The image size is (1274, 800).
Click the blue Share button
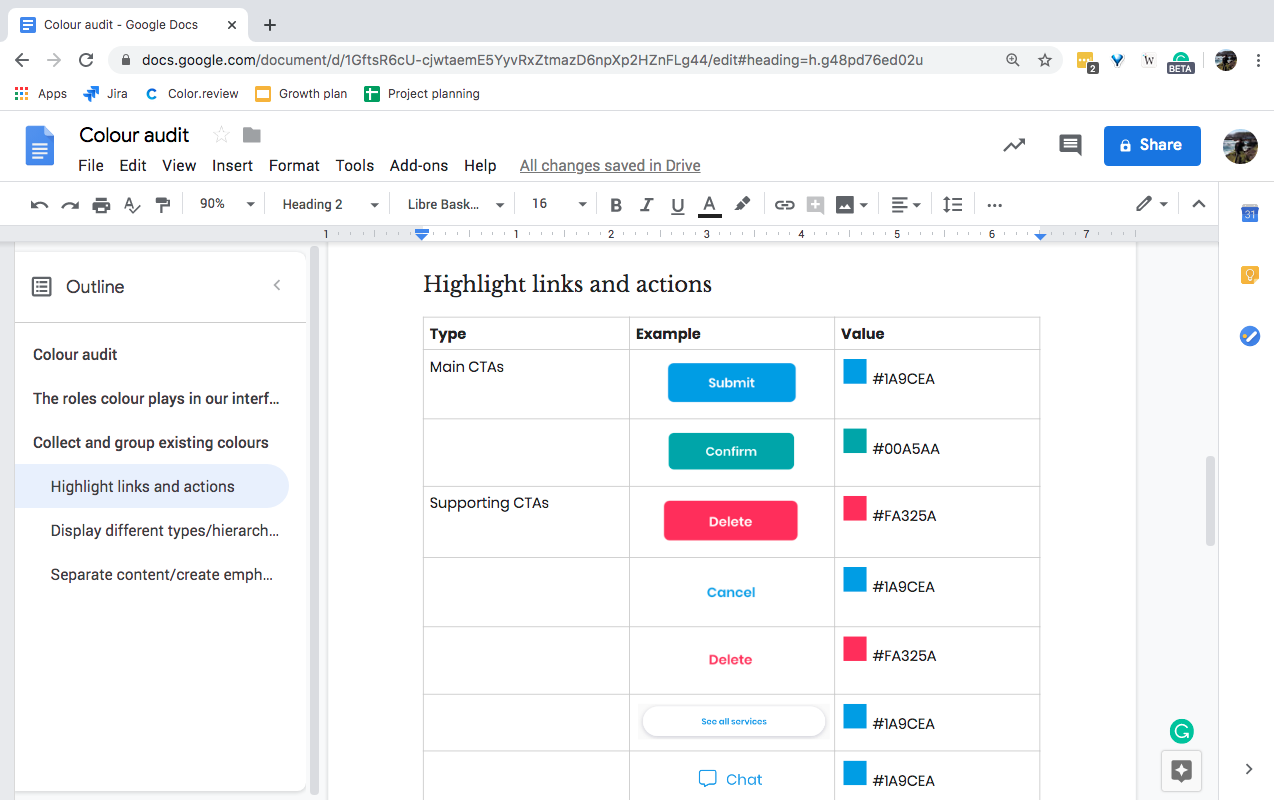tap(1152, 145)
